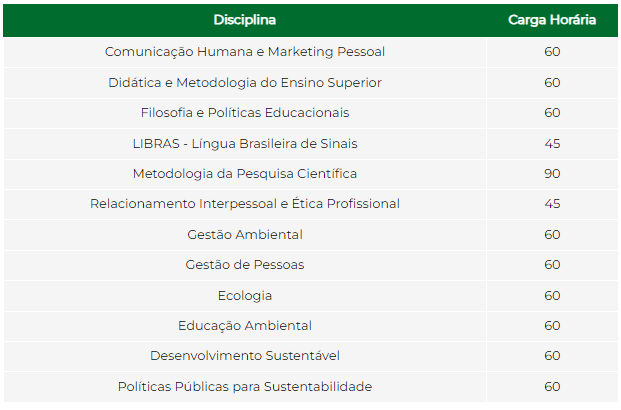
Task: Click the Disciplina column header
Action: point(244,20)
